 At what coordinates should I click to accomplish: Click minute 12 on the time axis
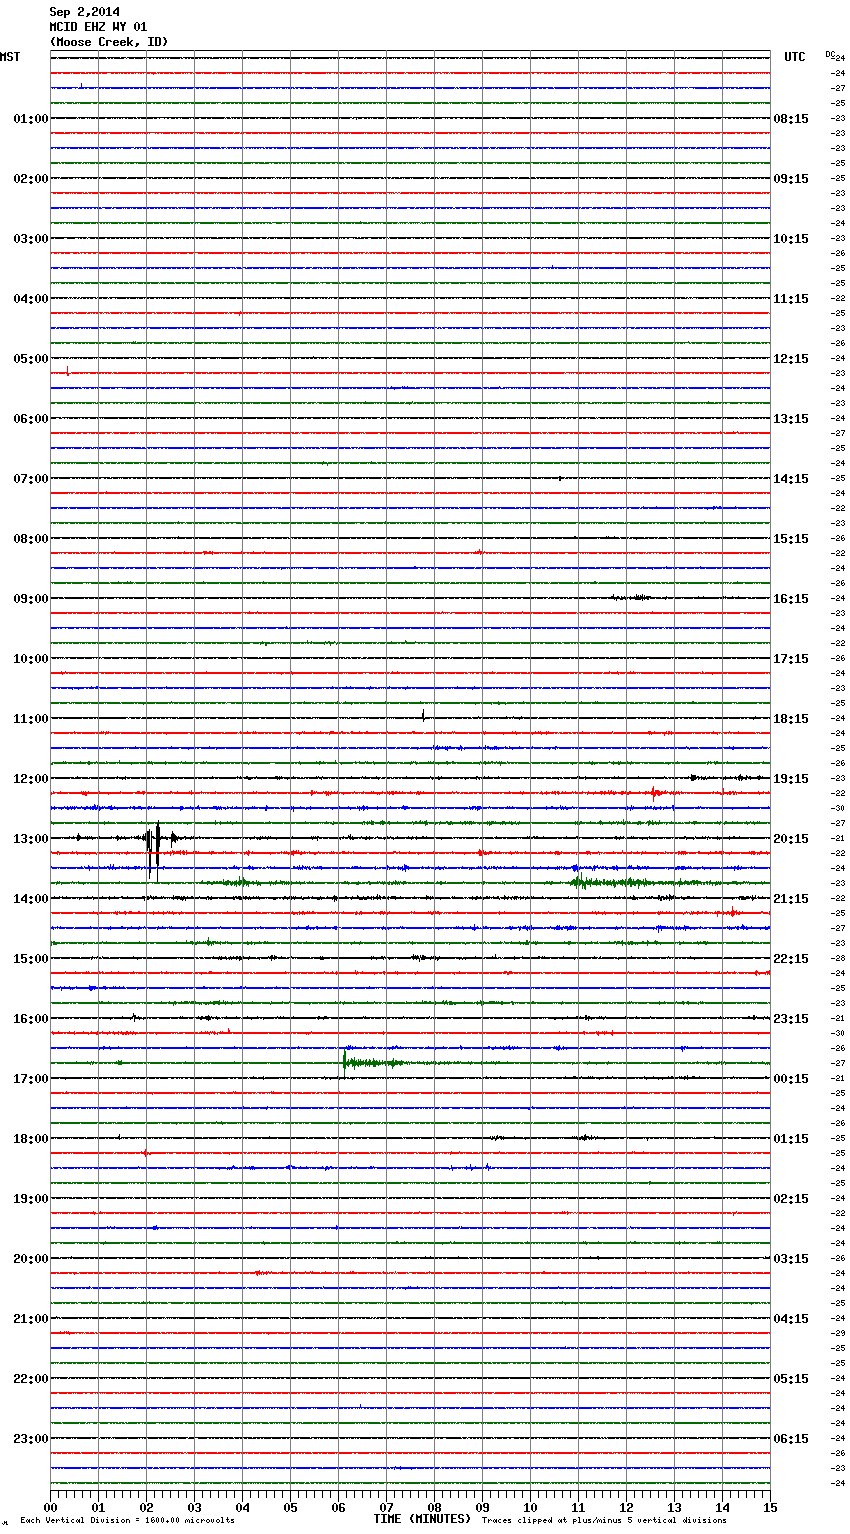click(x=626, y=1507)
